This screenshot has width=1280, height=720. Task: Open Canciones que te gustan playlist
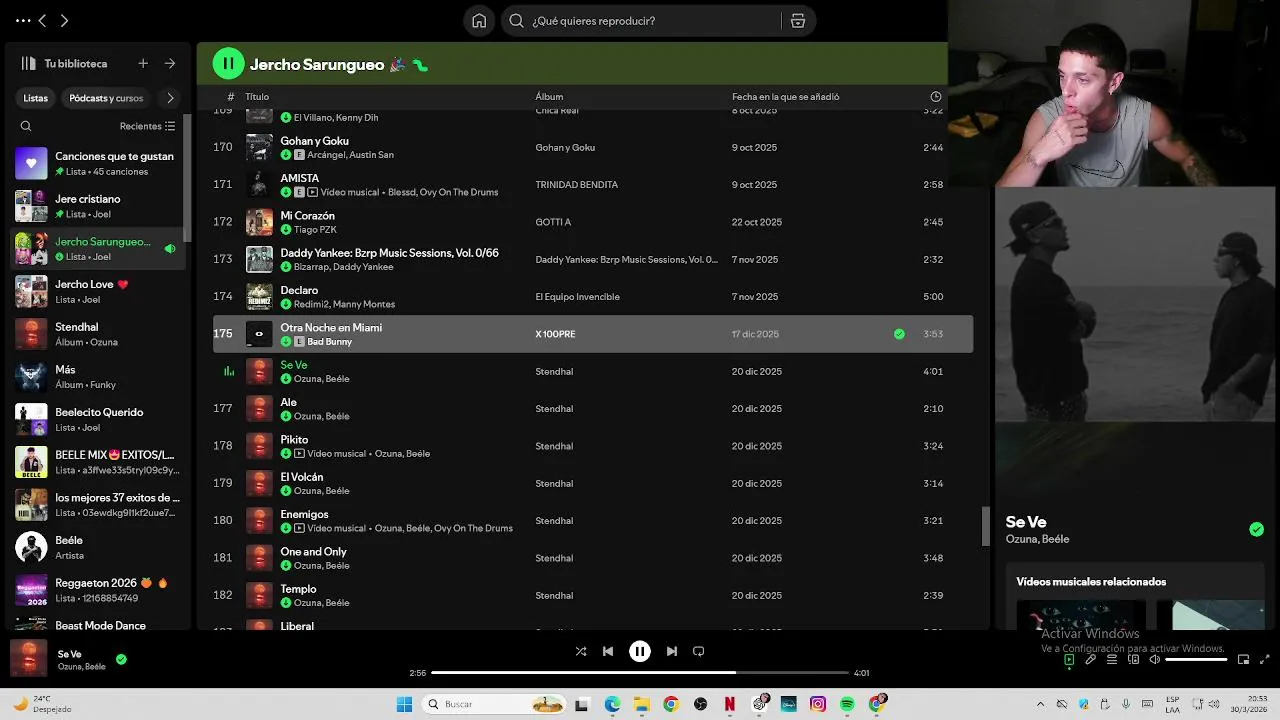(x=96, y=163)
